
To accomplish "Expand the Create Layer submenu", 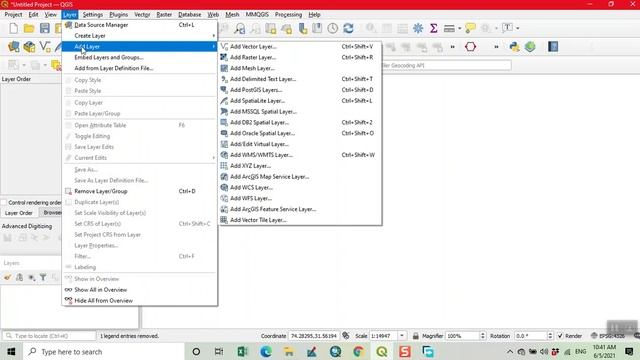I will click(x=139, y=36).
